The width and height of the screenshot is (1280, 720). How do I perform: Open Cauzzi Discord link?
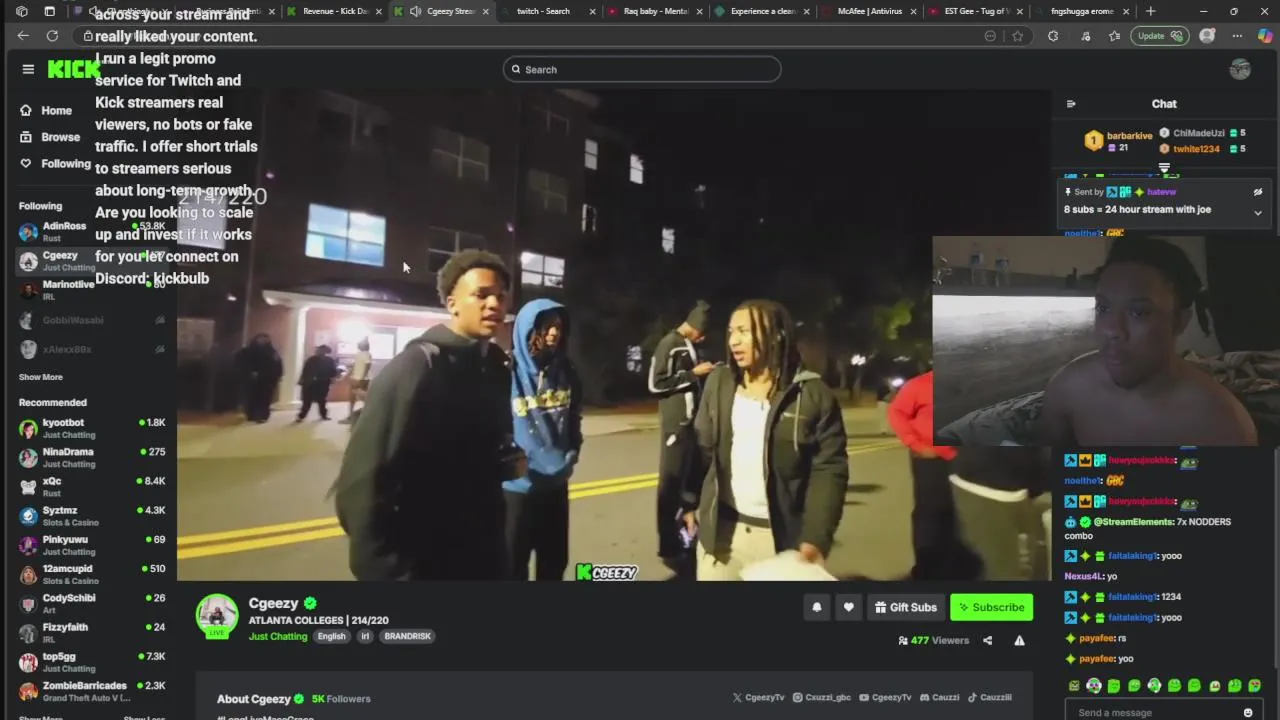point(939,698)
